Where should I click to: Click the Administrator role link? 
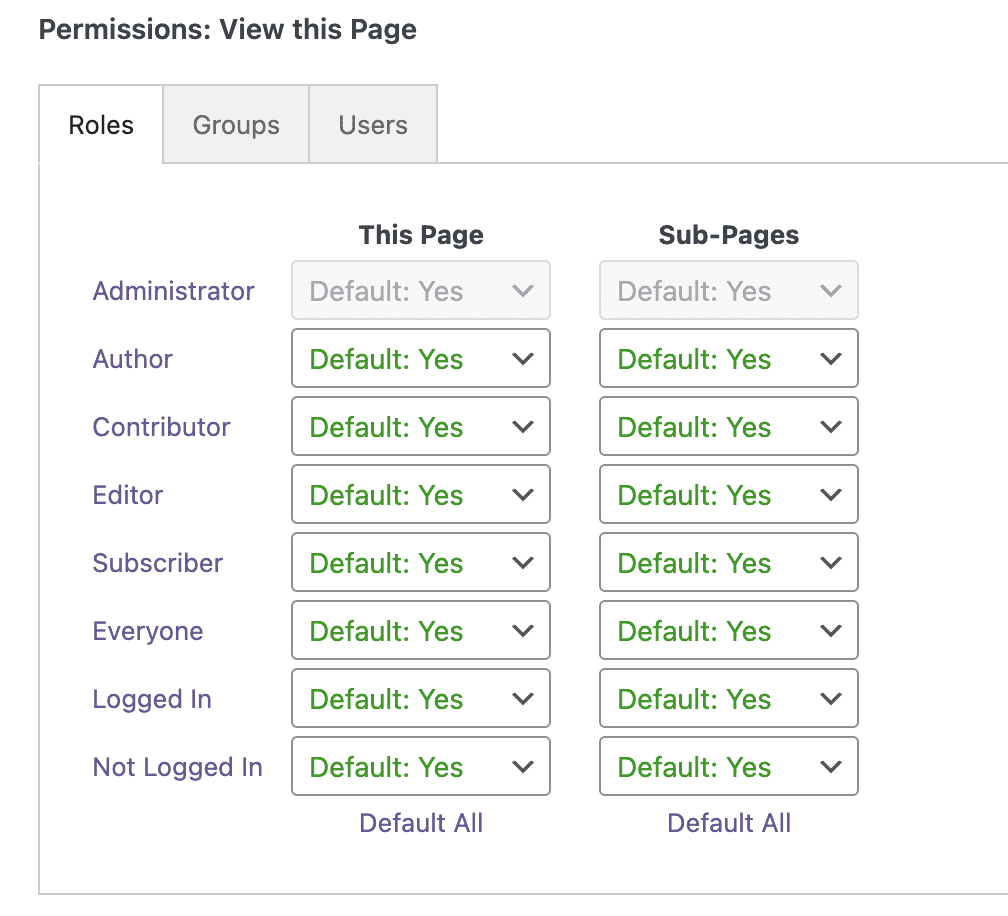tap(174, 291)
